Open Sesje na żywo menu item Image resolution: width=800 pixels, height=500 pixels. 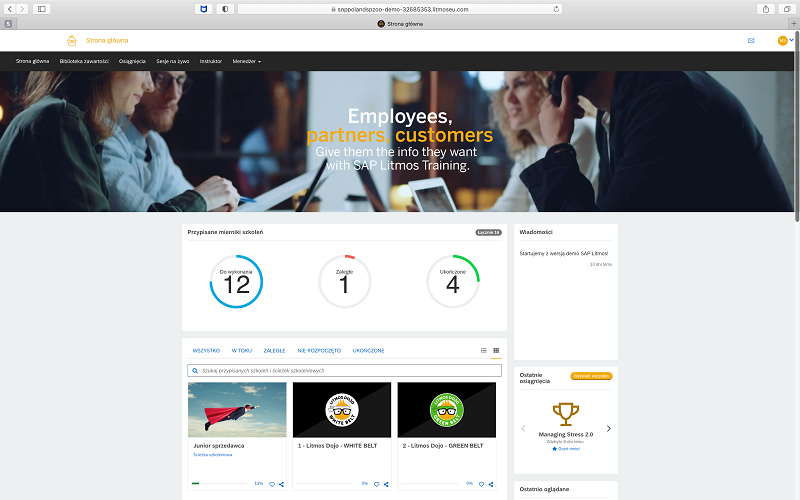(172, 61)
